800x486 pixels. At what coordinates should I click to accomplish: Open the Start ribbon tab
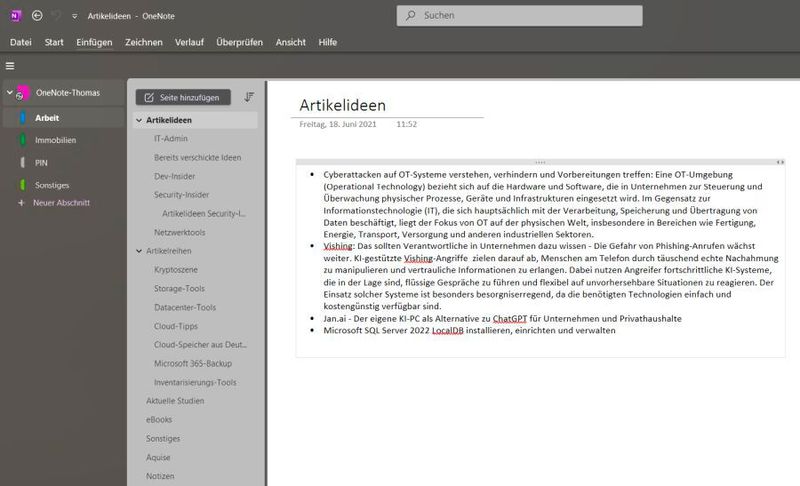pyautogui.click(x=54, y=42)
